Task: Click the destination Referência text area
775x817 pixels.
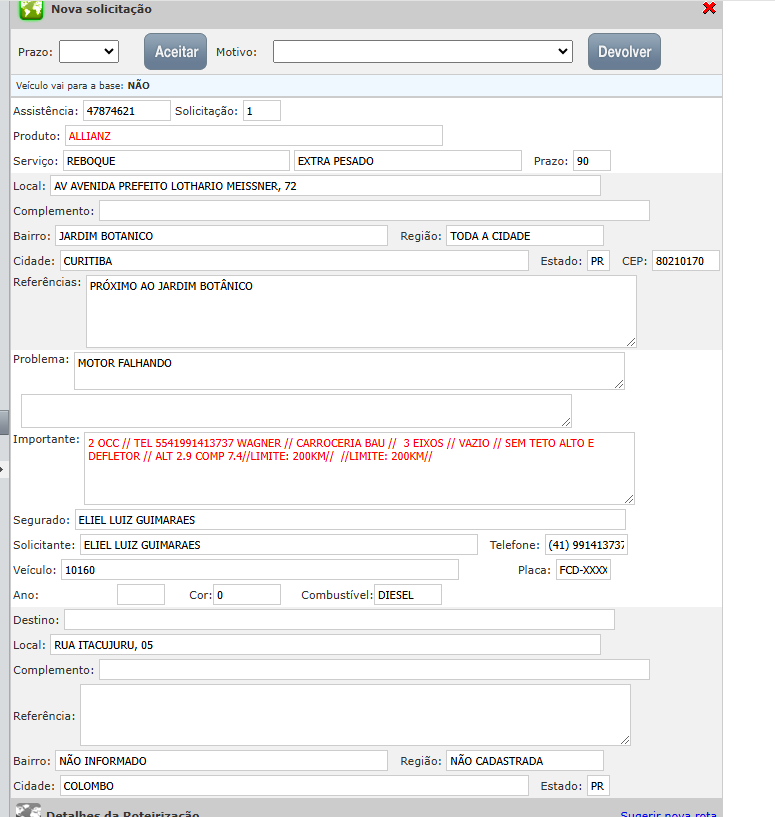Action: click(355, 715)
